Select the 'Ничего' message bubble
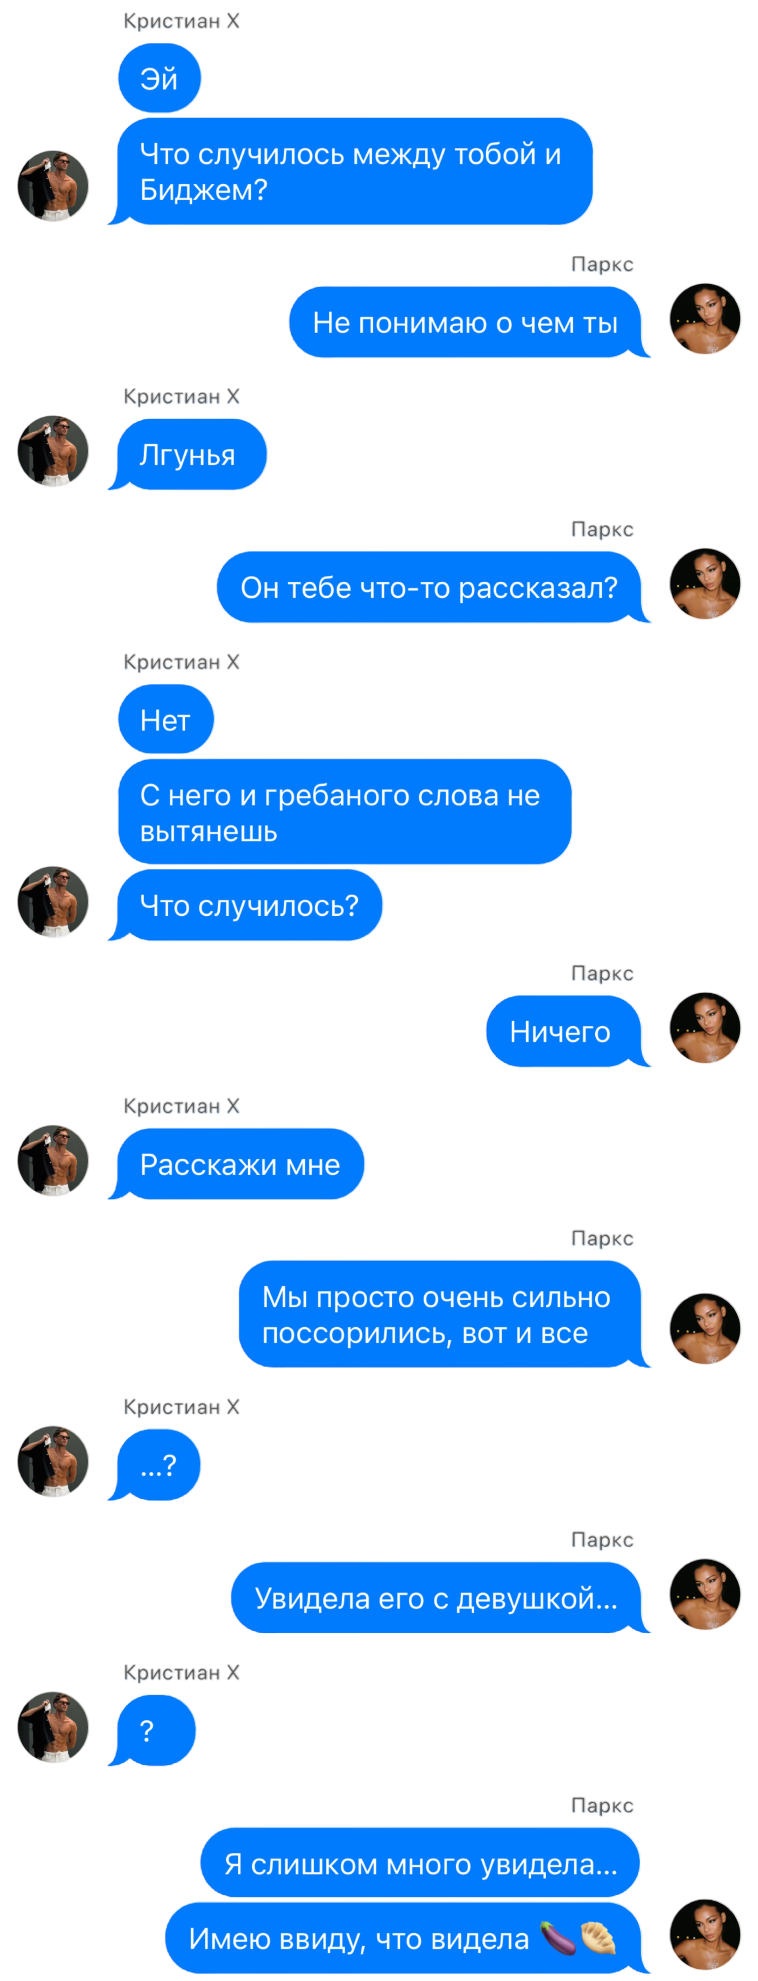Screen dimensions: 758x1981 pyautogui.click(x=567, y=1031)
